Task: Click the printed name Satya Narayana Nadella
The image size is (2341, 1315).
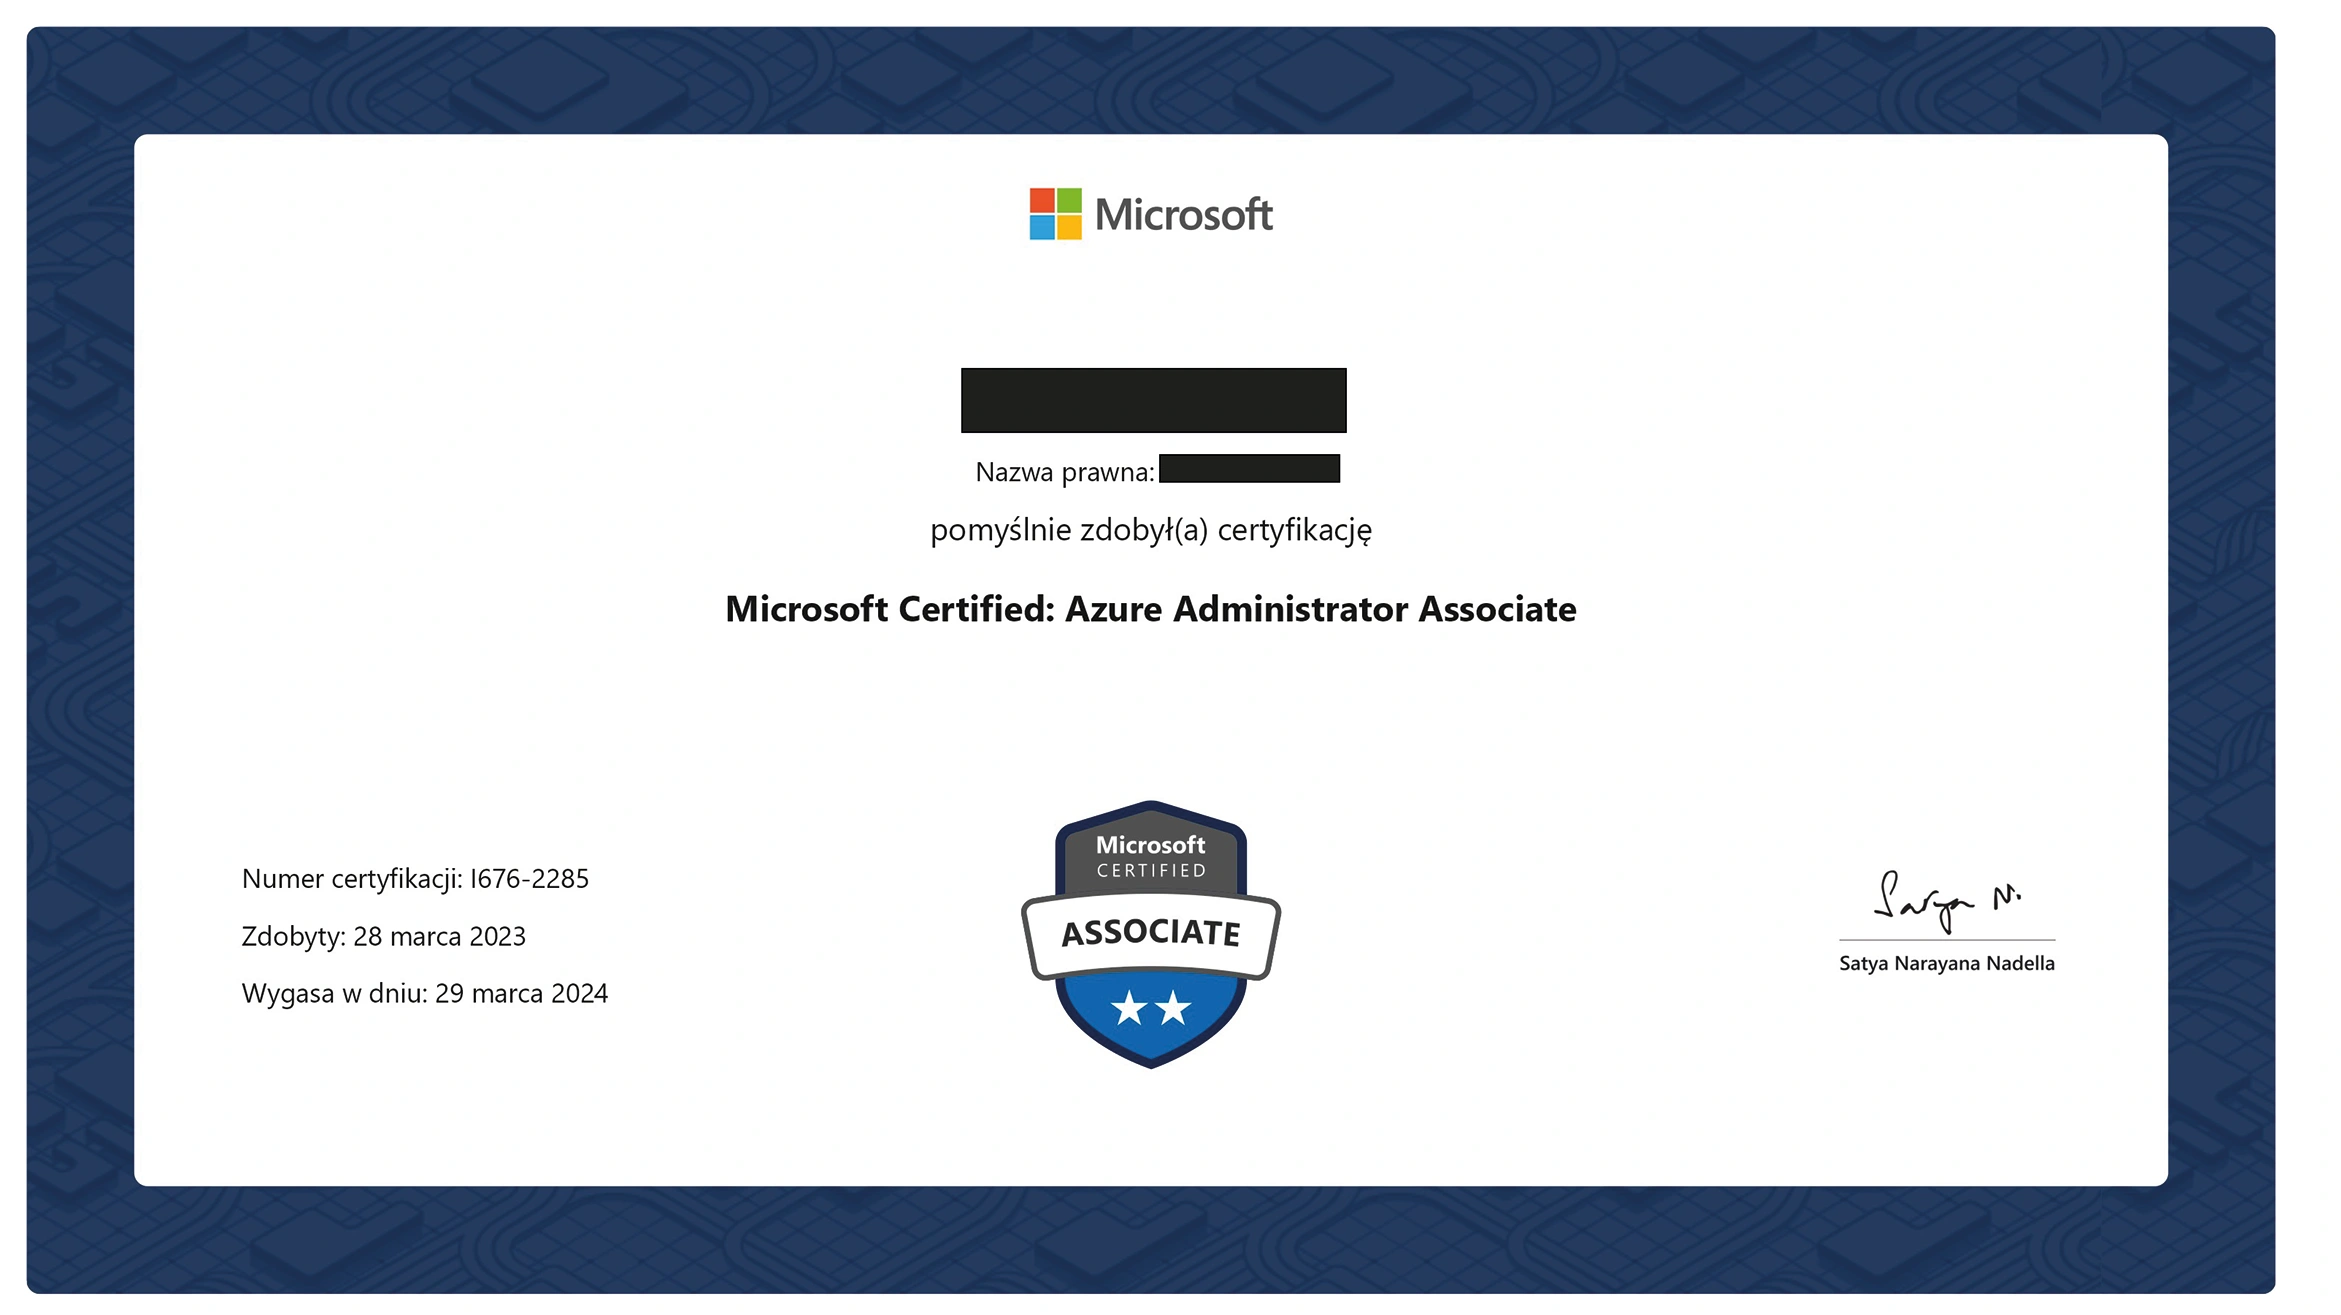Action: [x=1946, y=963]
